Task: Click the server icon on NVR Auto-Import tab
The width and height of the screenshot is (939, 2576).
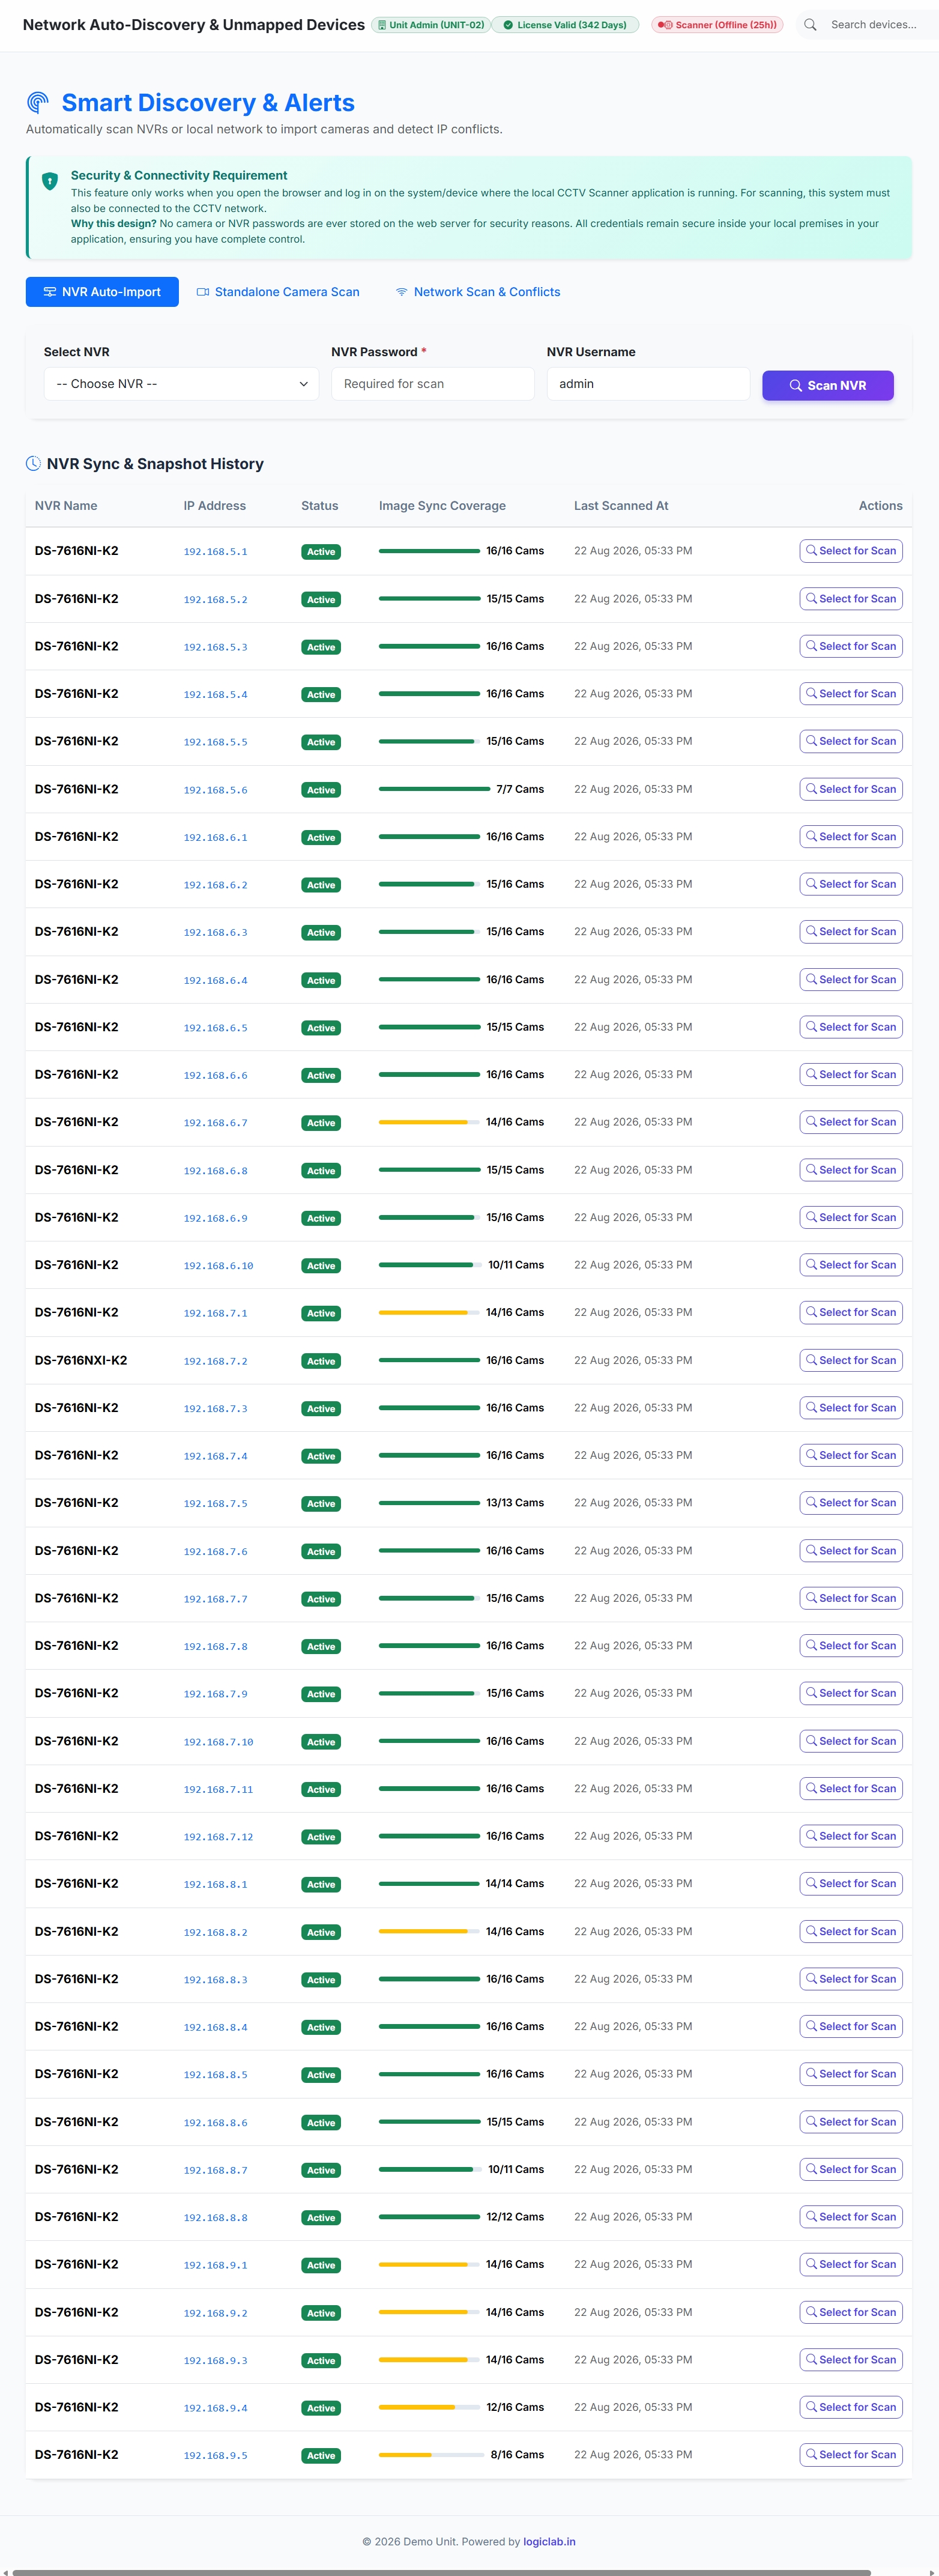Action: pos(49,292)
